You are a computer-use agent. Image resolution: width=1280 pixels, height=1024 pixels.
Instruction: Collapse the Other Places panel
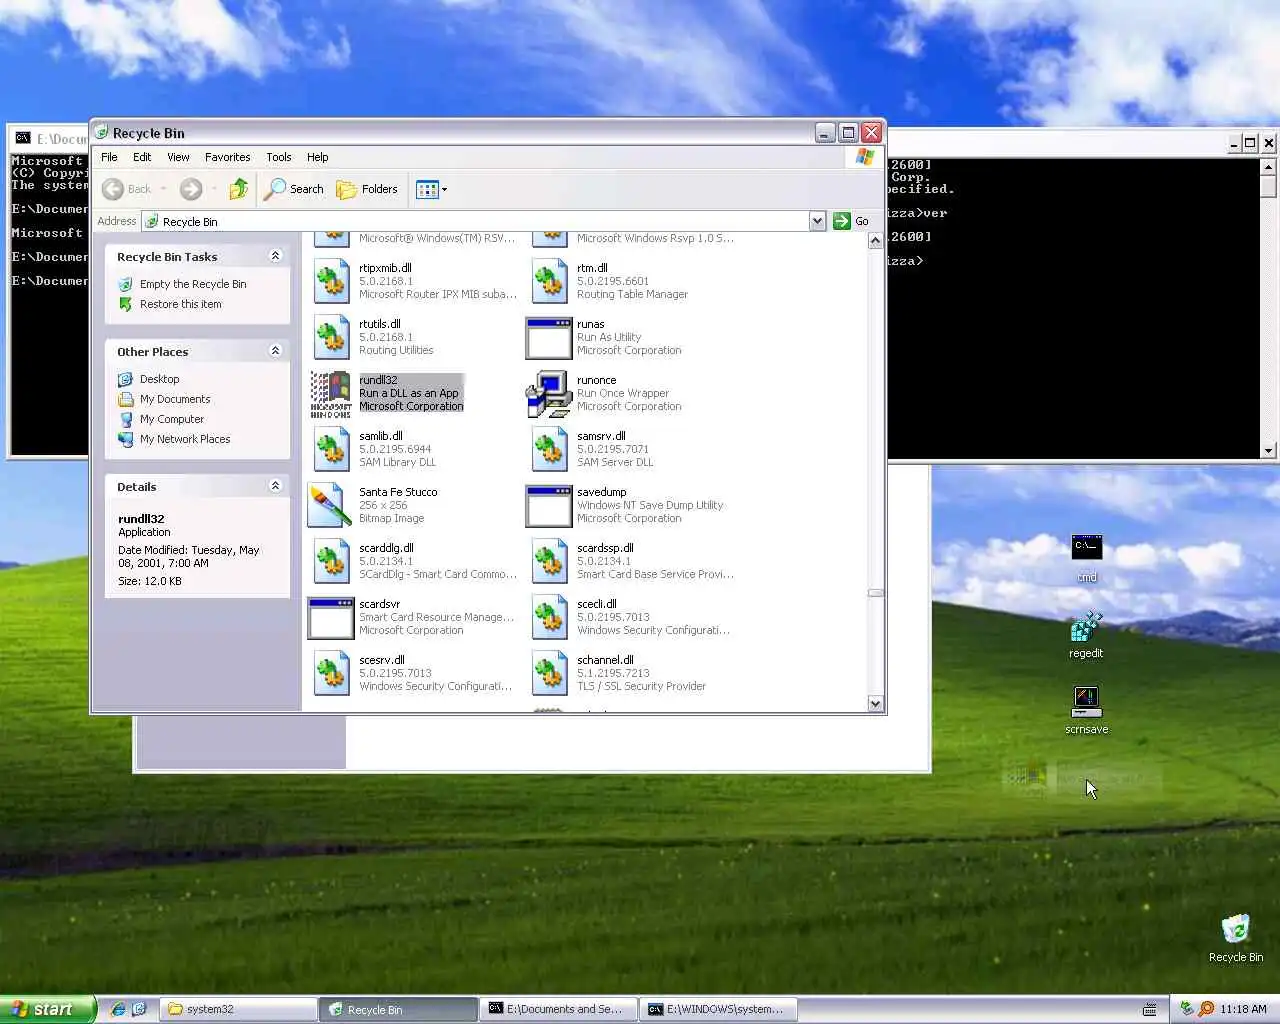tap(275, 351)
